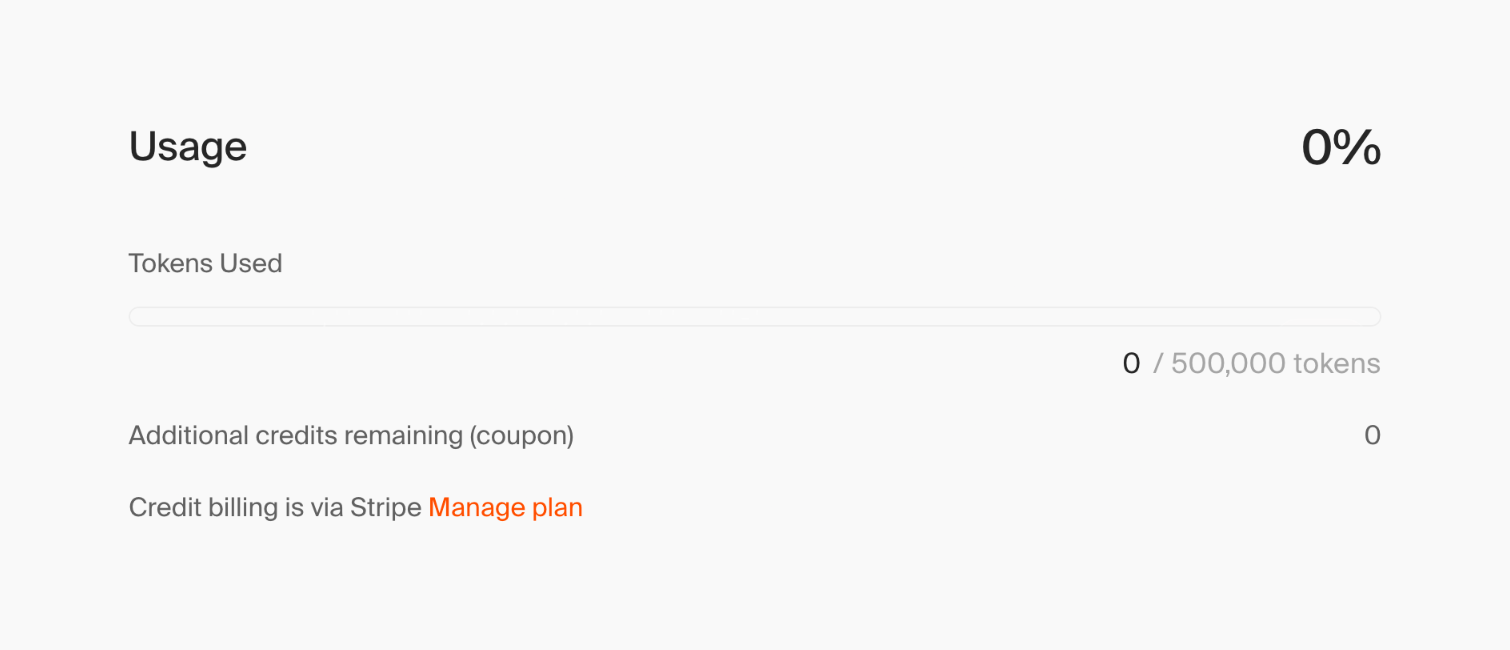Screen dimensions: 1510x650
Task: Click the middle of the tokens progress bar
Action: coord(755,317)
